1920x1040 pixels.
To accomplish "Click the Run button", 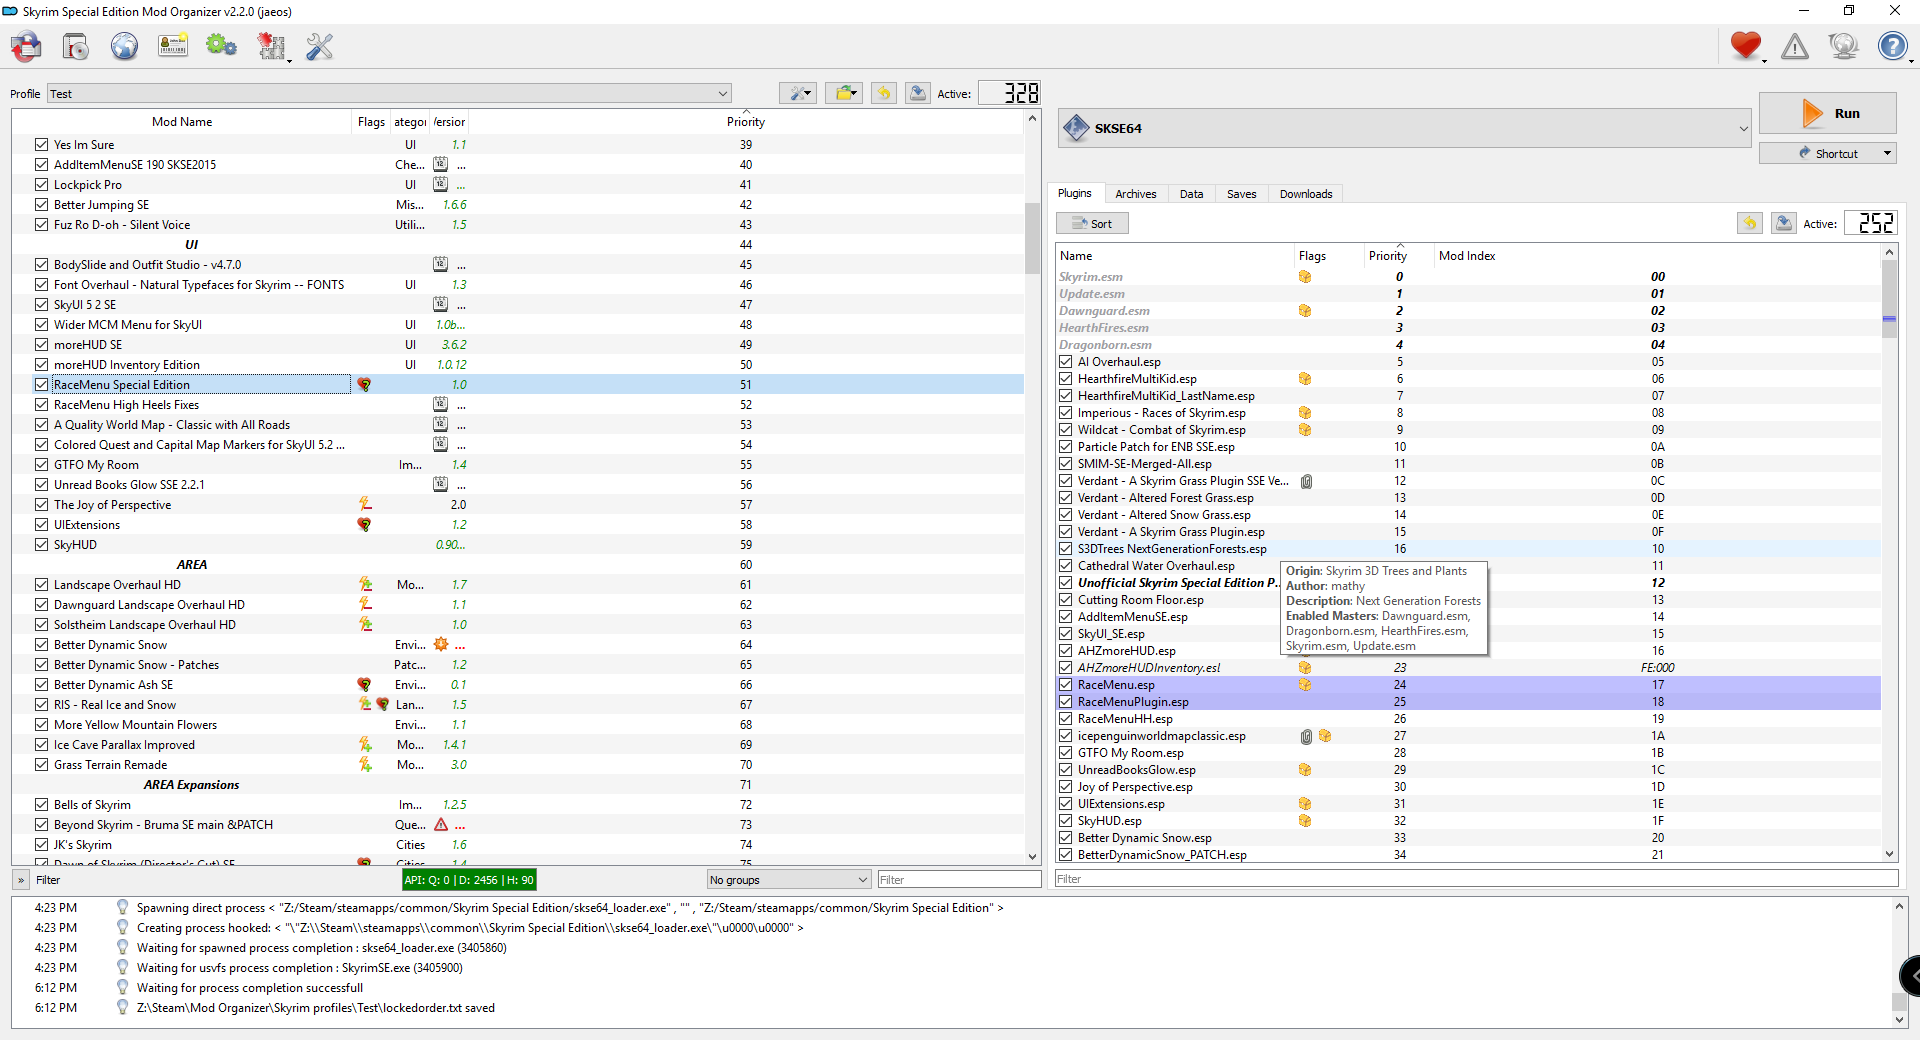I will tap(1827, 113).
